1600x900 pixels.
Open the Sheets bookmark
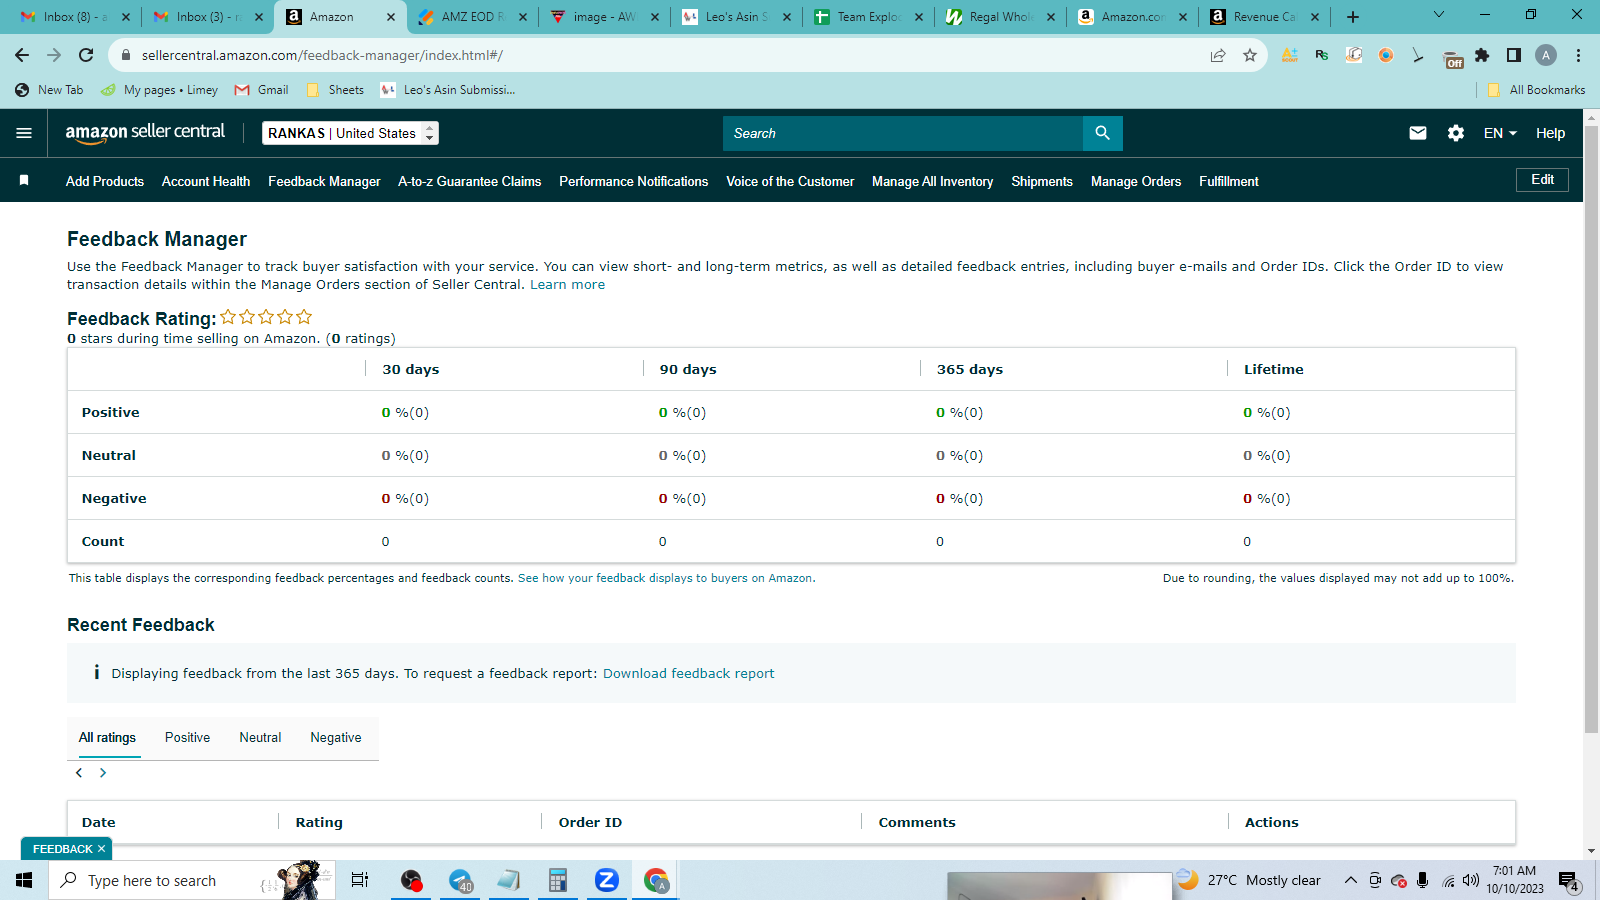pos(335,90)
